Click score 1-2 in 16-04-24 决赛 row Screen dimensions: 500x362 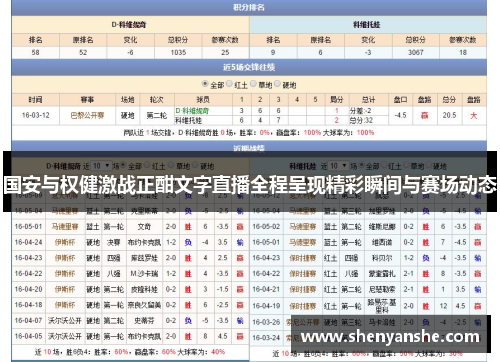tap(171, 242)
